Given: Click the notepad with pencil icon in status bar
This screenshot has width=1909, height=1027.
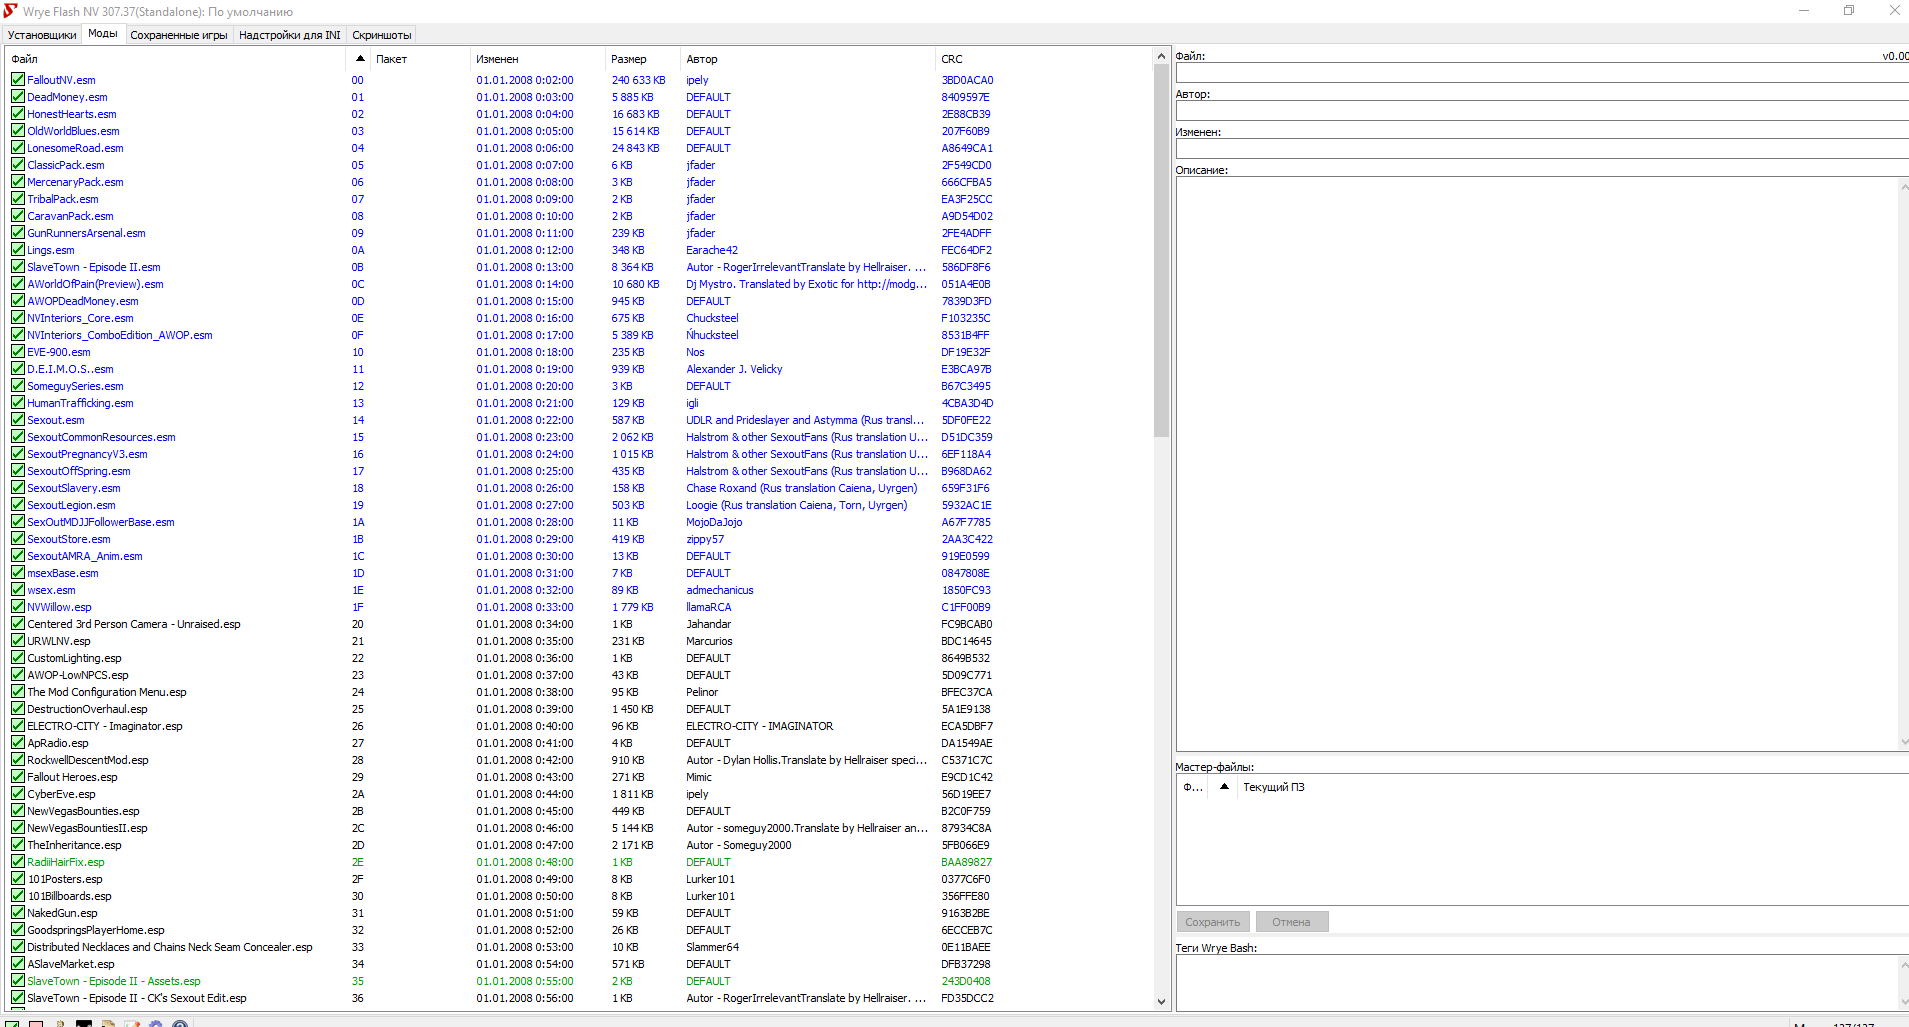Looking at the screenshot, I should point(132,1024).
